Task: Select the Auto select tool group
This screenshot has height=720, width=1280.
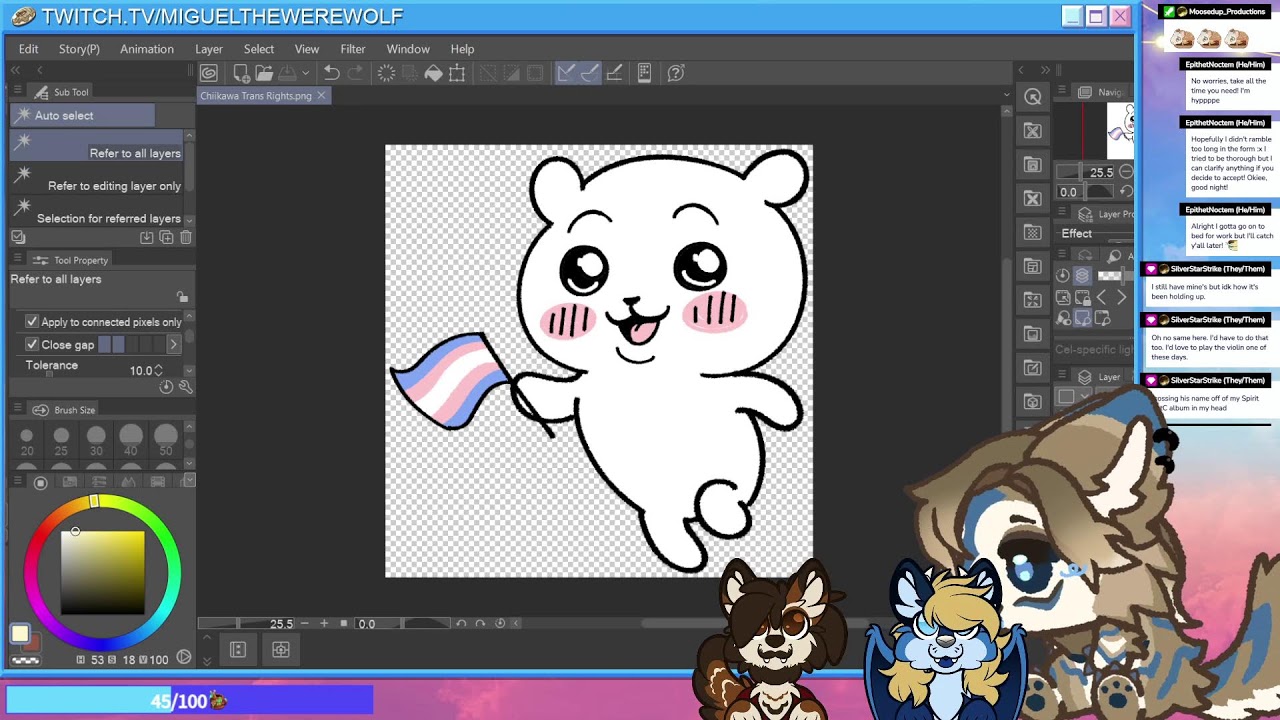Action: coord(82,115)
